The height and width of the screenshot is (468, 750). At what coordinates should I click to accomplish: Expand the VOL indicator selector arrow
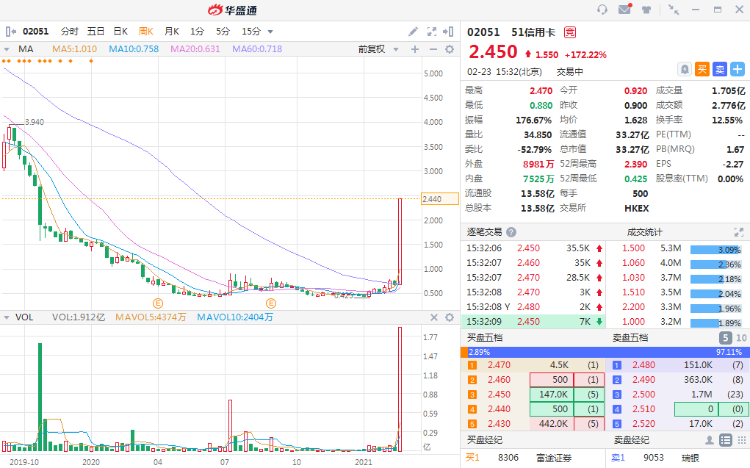pos(7,317)
